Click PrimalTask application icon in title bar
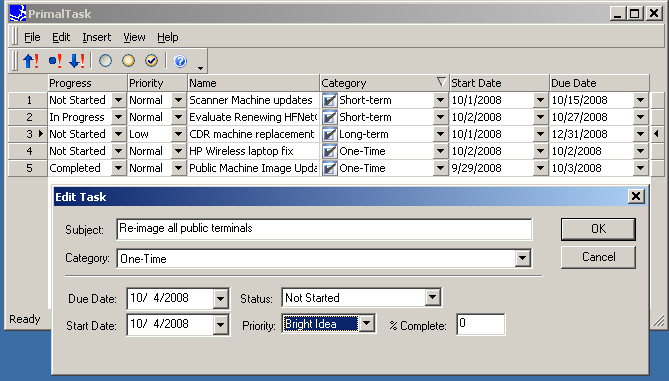The width and height of the screenshot is (669, 381). point(17,13)
